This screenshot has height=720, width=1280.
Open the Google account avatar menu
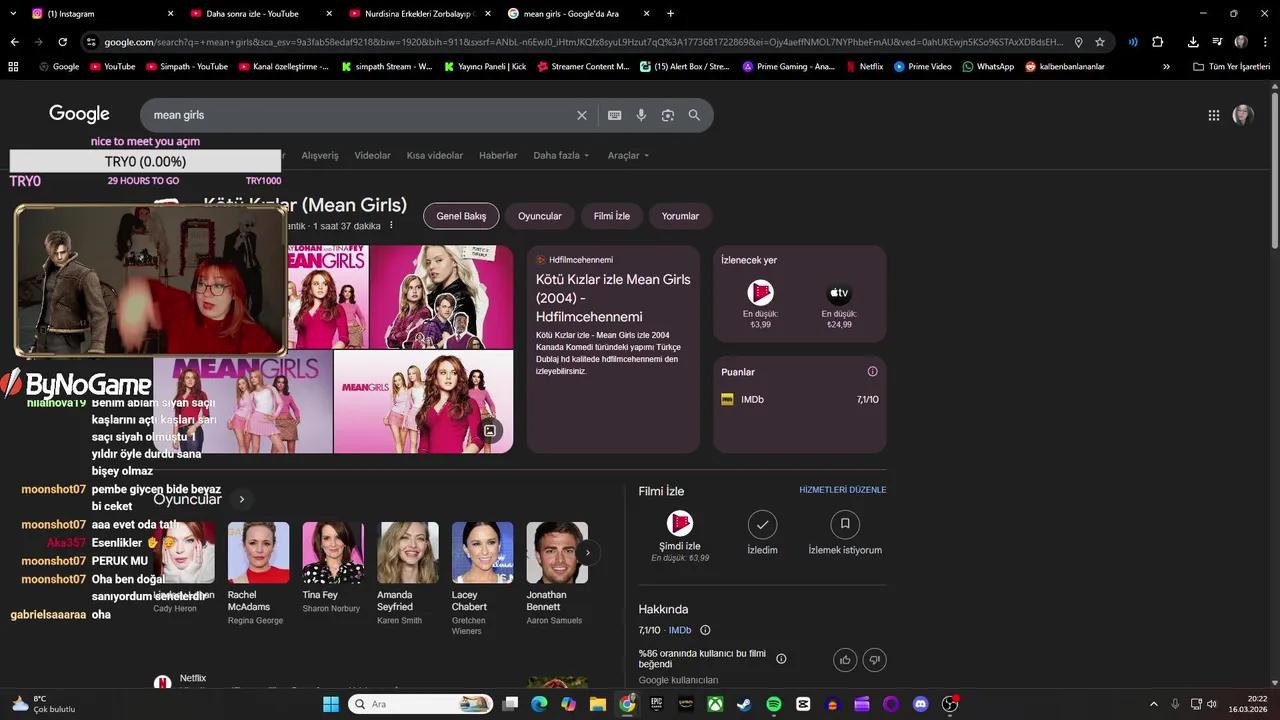tap(1243, 115)
